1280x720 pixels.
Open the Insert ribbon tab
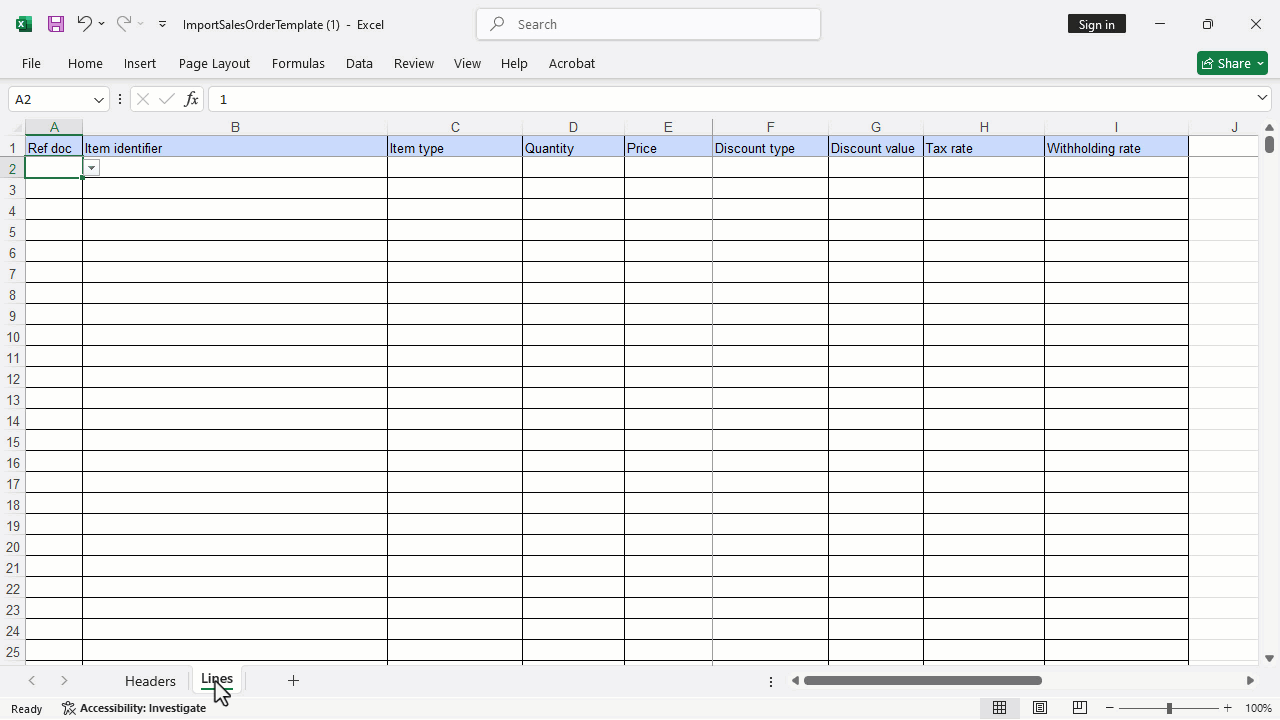coord(140,63)
